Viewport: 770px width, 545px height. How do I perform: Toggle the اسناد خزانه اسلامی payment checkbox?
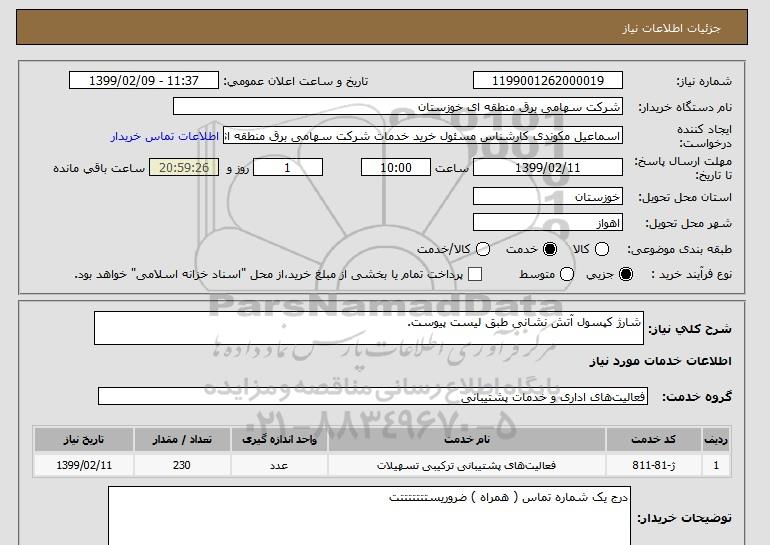pos(475,274)
